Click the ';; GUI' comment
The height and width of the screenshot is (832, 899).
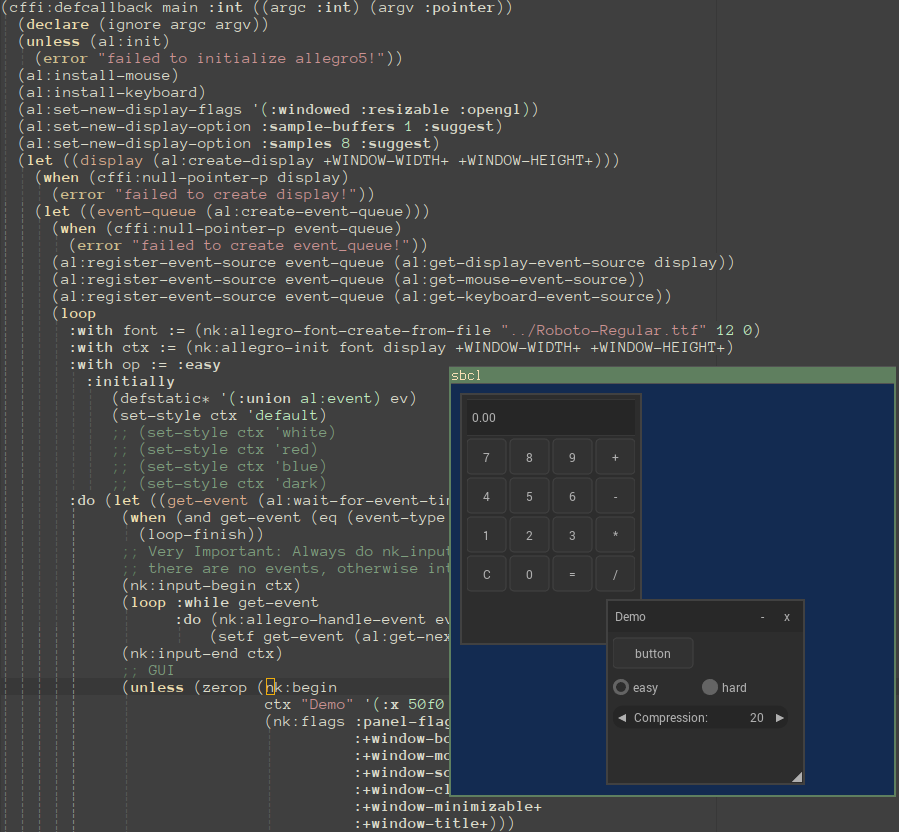pos(148,670)
